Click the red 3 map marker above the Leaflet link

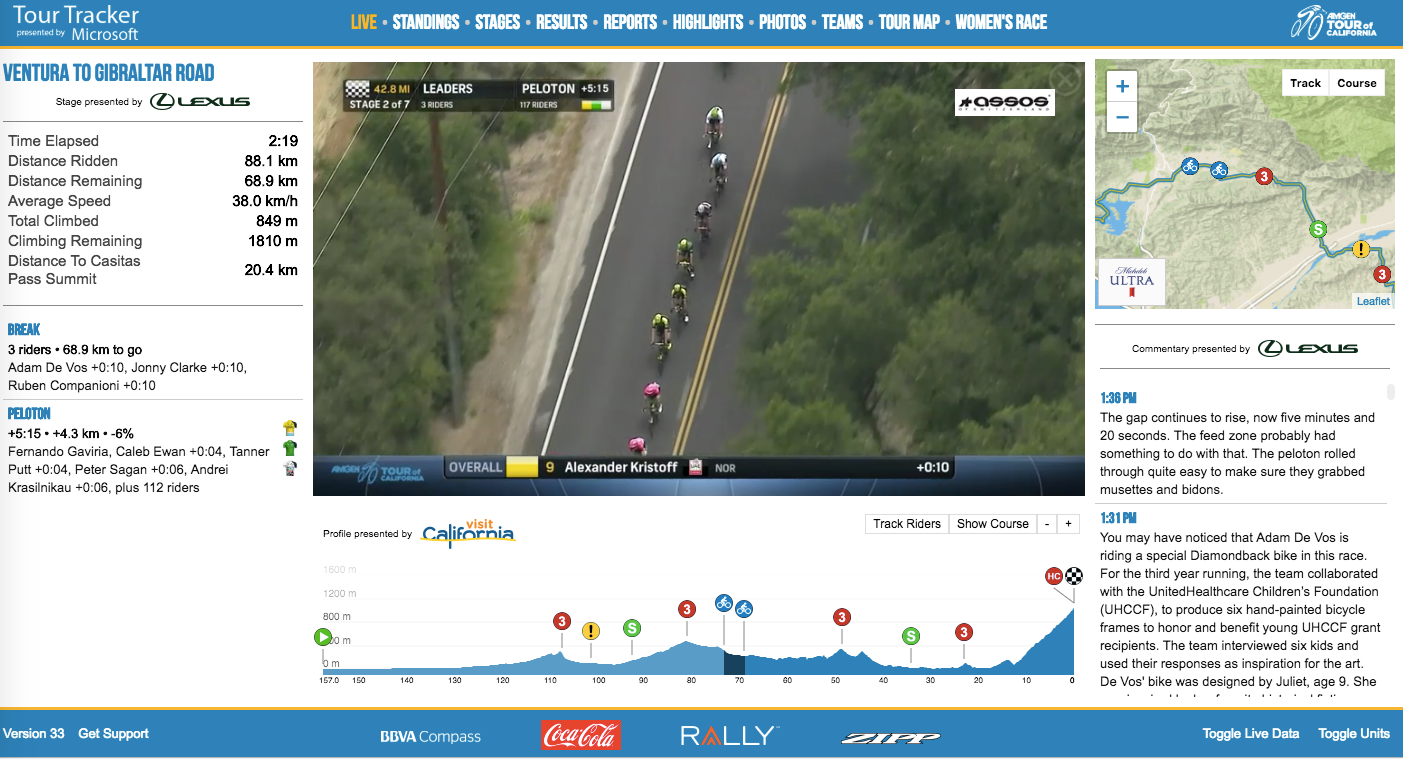pyautogui.click(x=1382, y=274)
